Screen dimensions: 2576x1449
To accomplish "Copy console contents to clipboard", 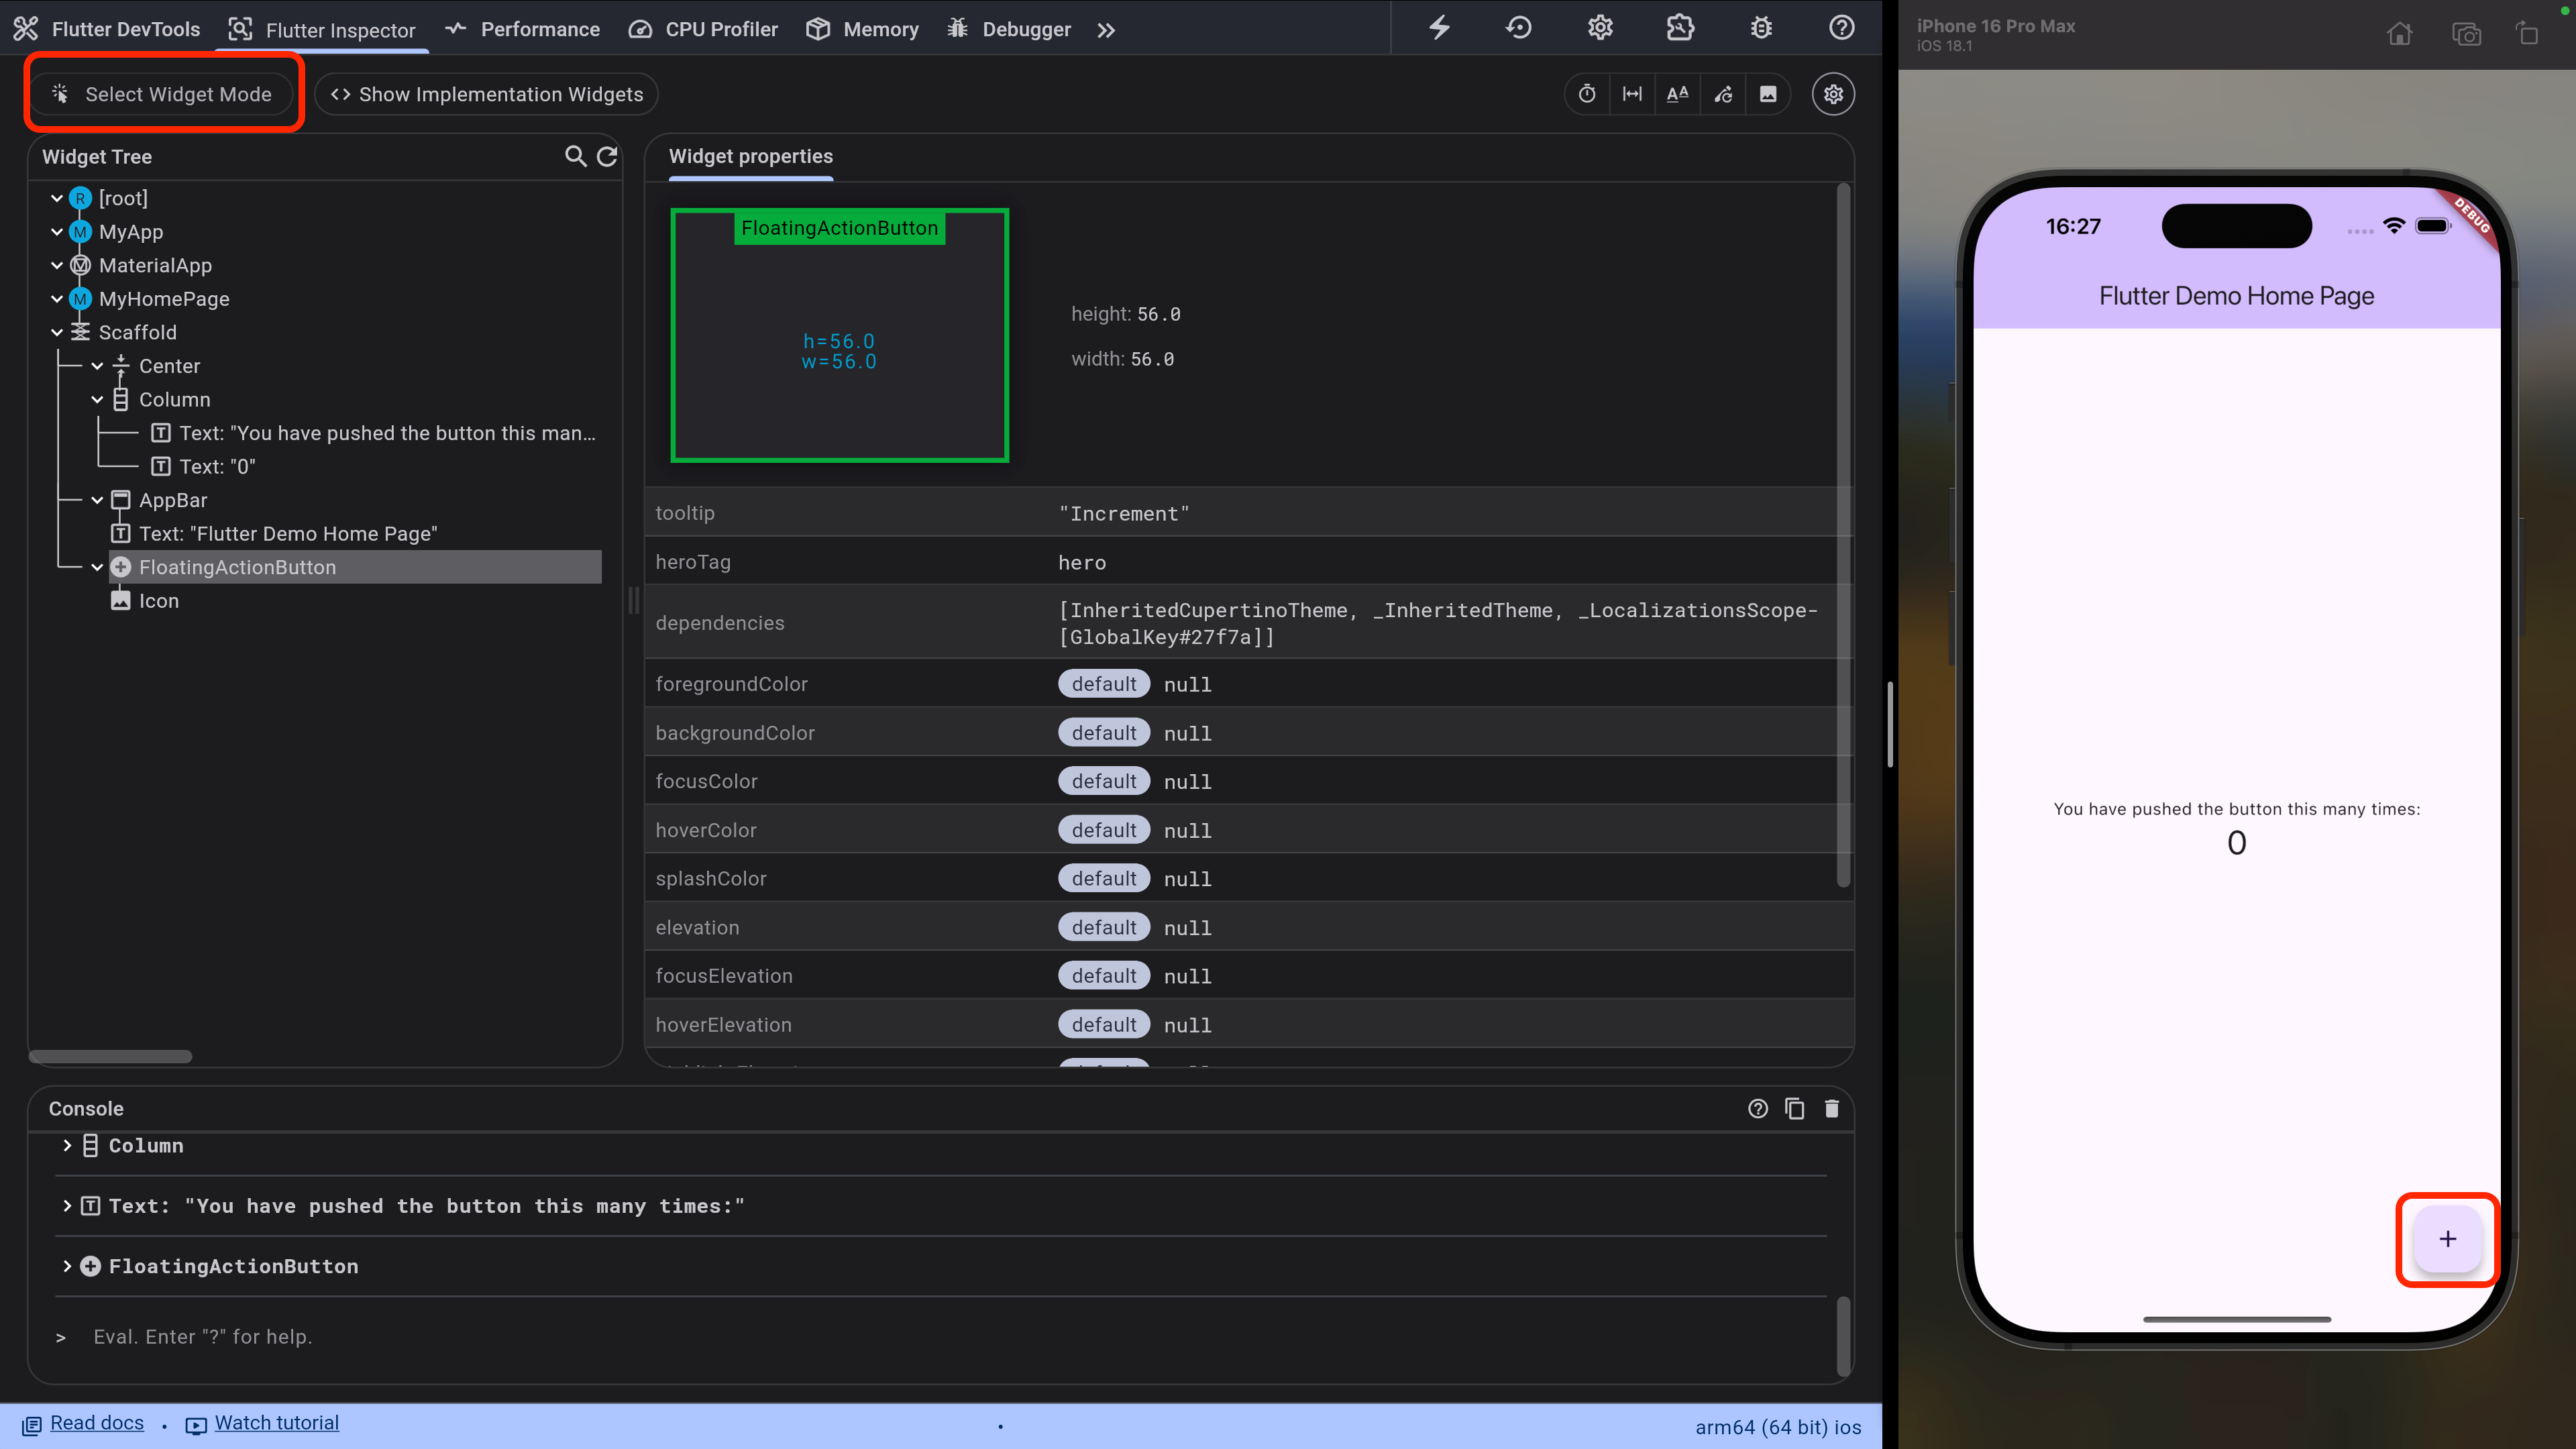I will (x=1794, y=1108).
